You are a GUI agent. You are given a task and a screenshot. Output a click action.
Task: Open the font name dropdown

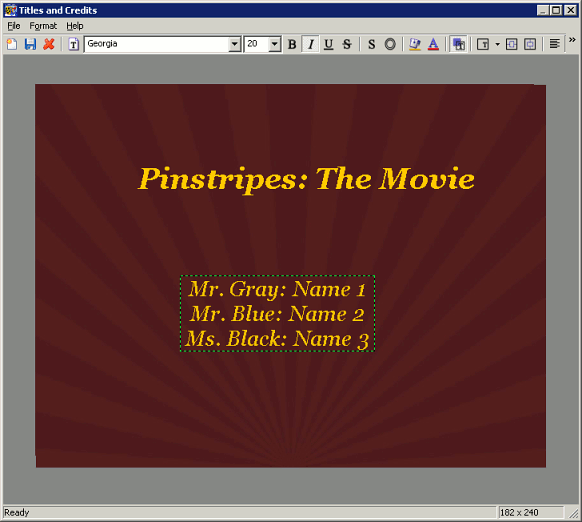click(235, 45)
